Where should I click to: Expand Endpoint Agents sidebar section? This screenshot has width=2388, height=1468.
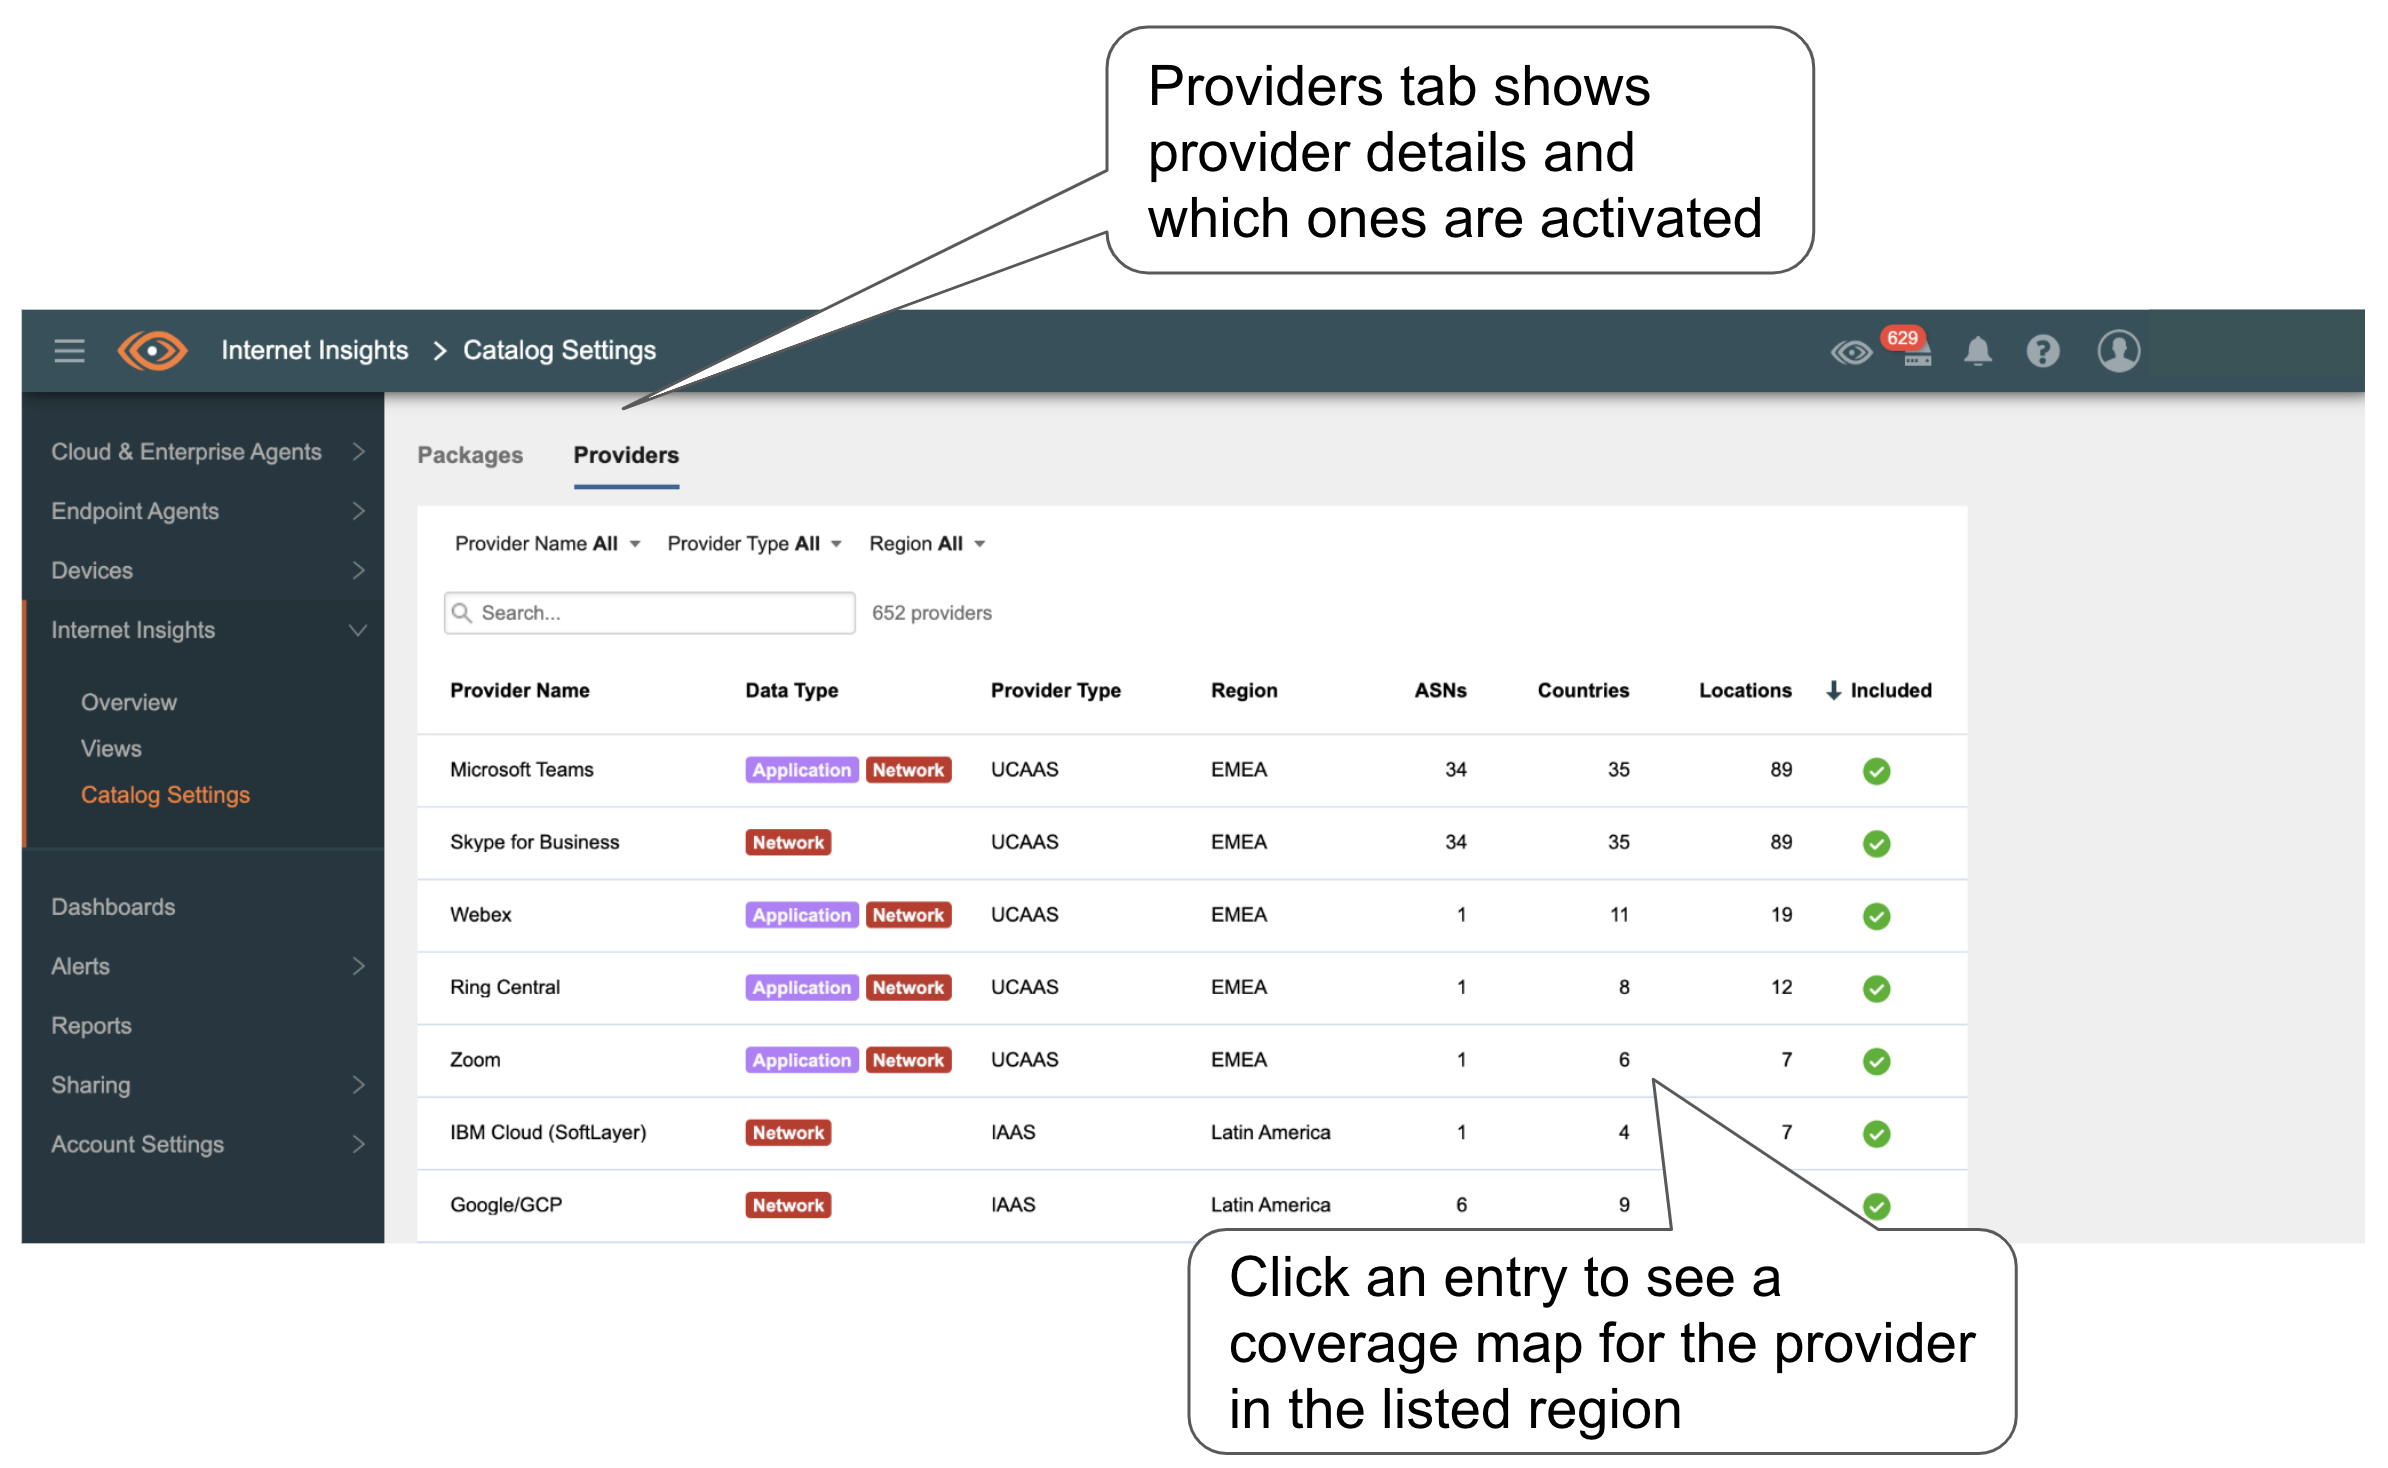pos(206,510)
